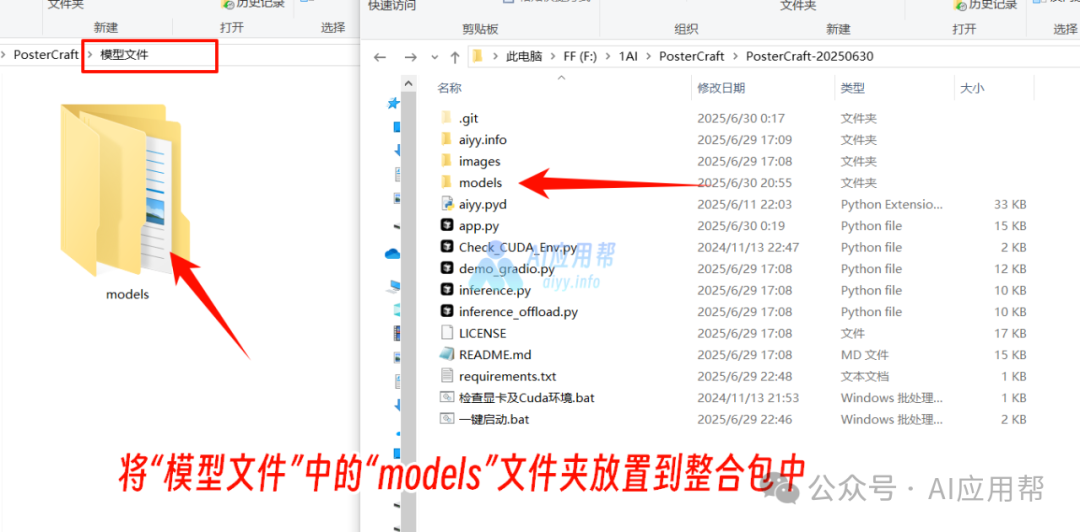Expand chevron before 模型文件 in left window
The width and height of the screenshot is (1080, 532).
90,55
